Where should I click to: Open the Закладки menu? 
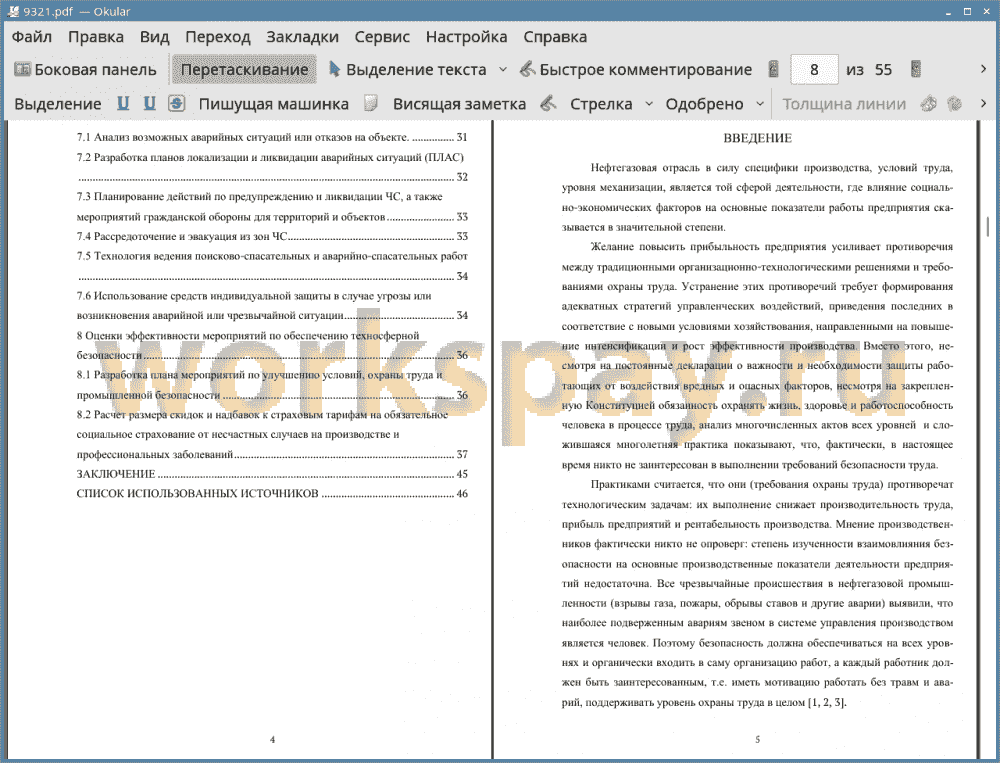[x=302, y=37]
